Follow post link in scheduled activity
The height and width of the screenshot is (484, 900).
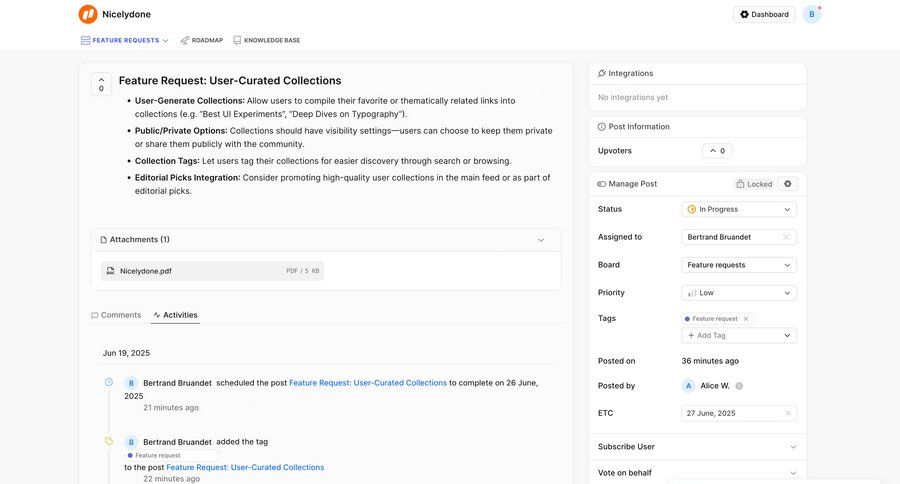368,383
